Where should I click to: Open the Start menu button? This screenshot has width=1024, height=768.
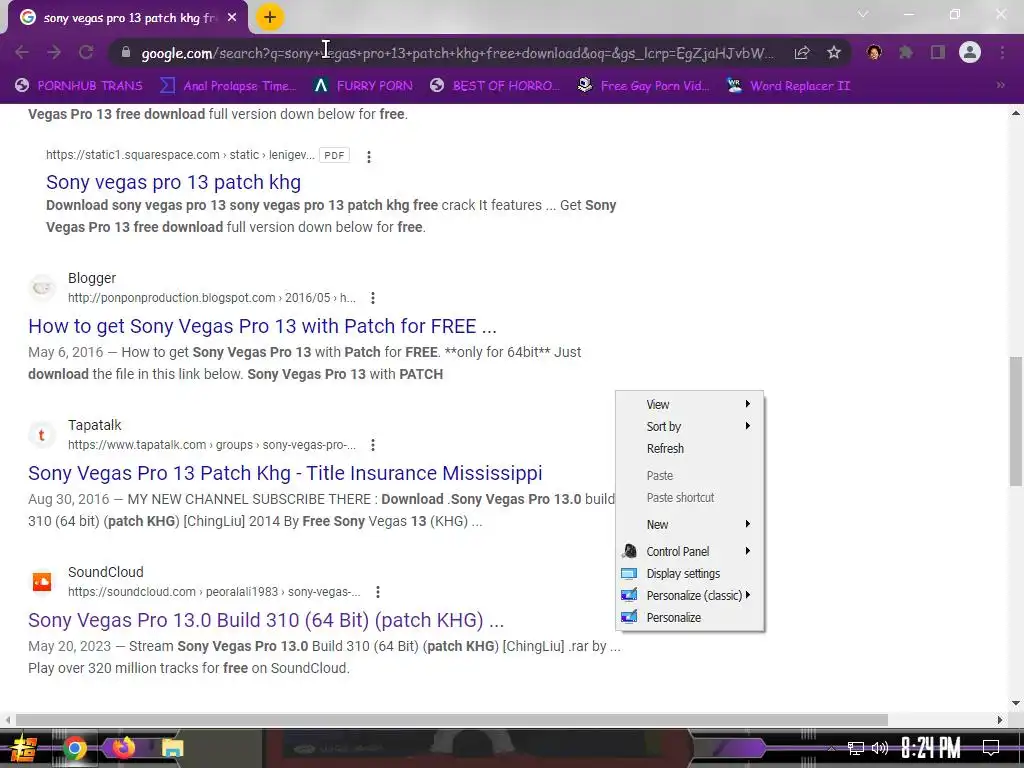pyautogui.click(x=24, y=748)
